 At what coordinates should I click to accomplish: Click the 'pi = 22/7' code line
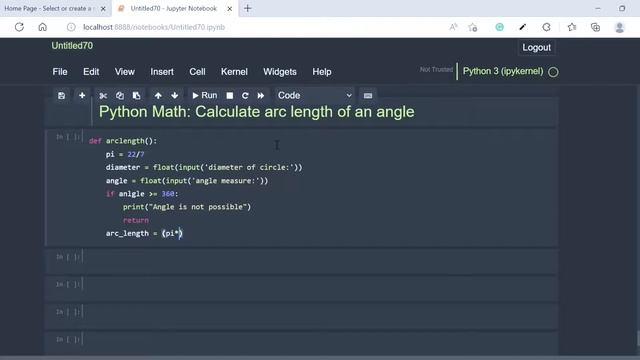(125, 154)
